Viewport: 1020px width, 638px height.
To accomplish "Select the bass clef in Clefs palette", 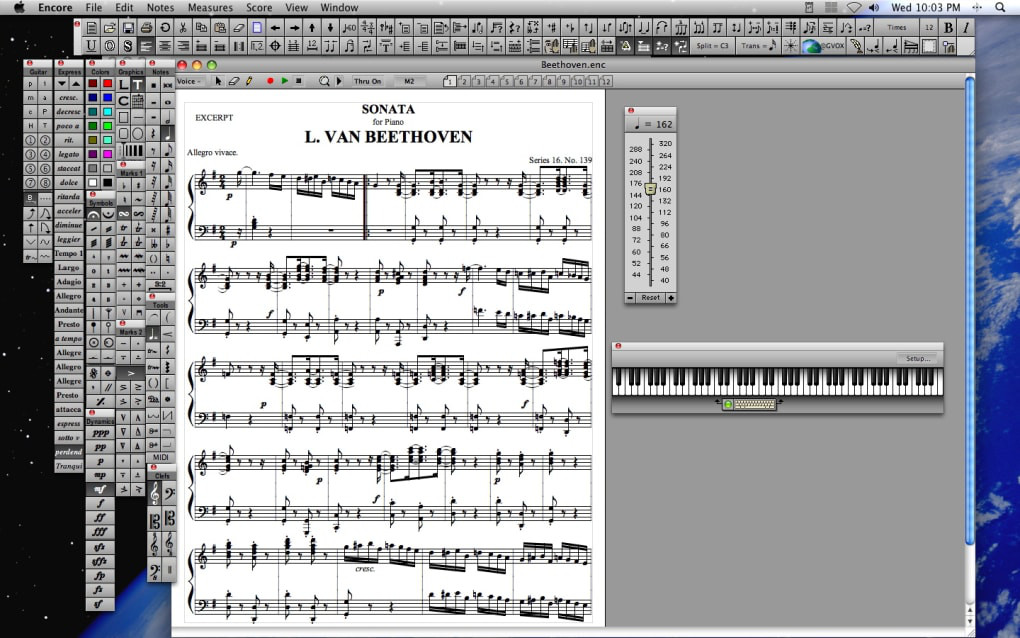I will pos(168,494).
